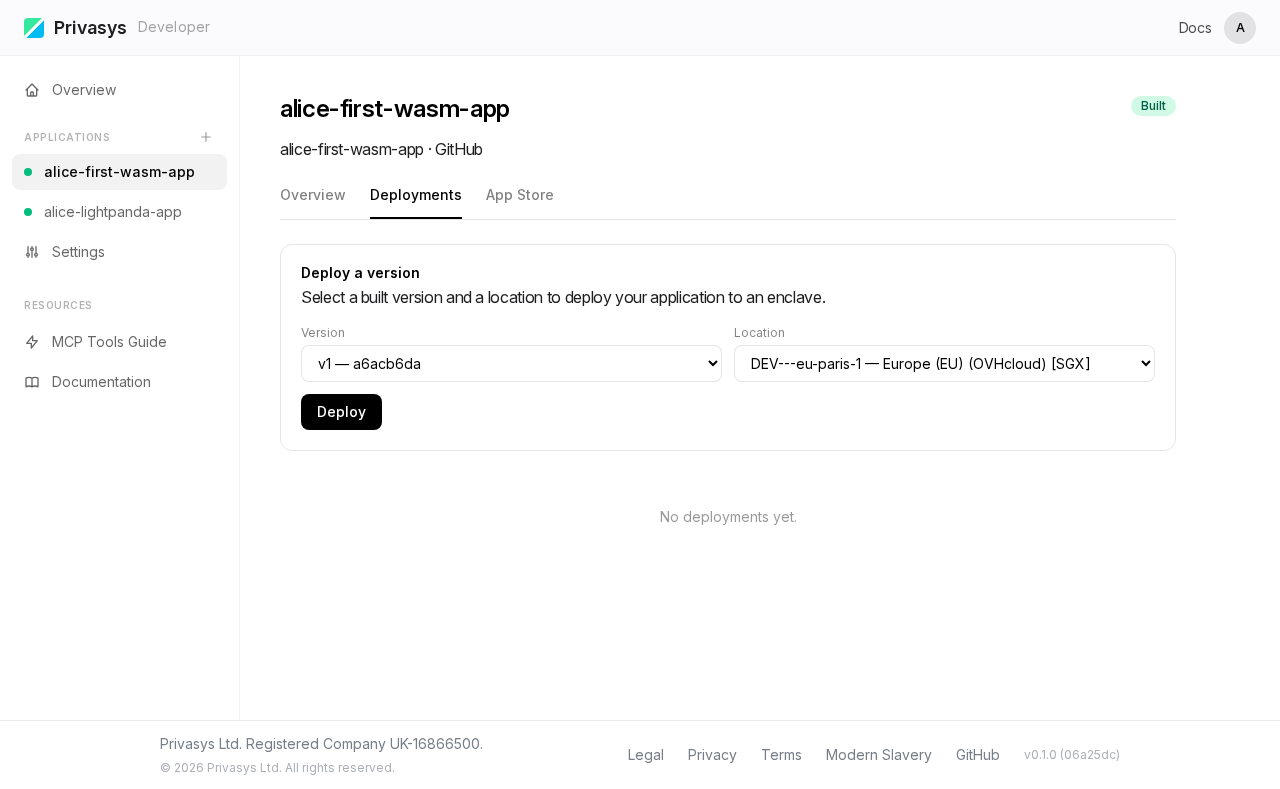
Task: Switch to the Overview tab
Action: pos(313,195)
